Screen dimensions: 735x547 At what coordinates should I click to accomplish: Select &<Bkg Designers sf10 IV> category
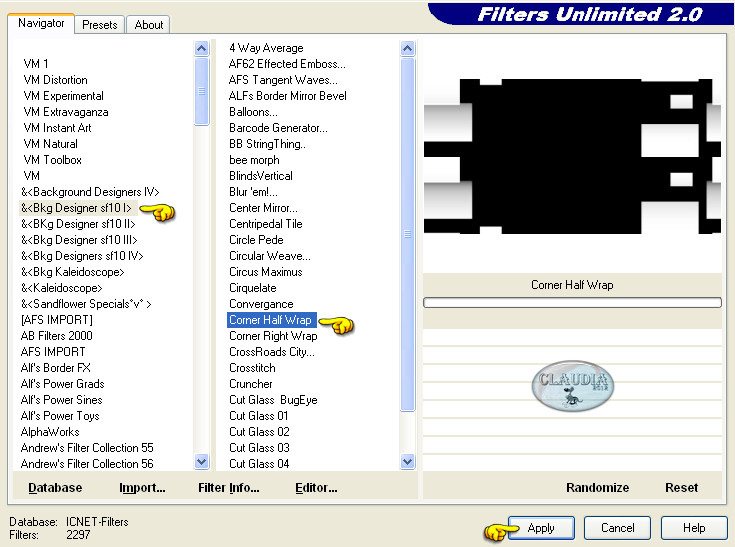(82, 255)
